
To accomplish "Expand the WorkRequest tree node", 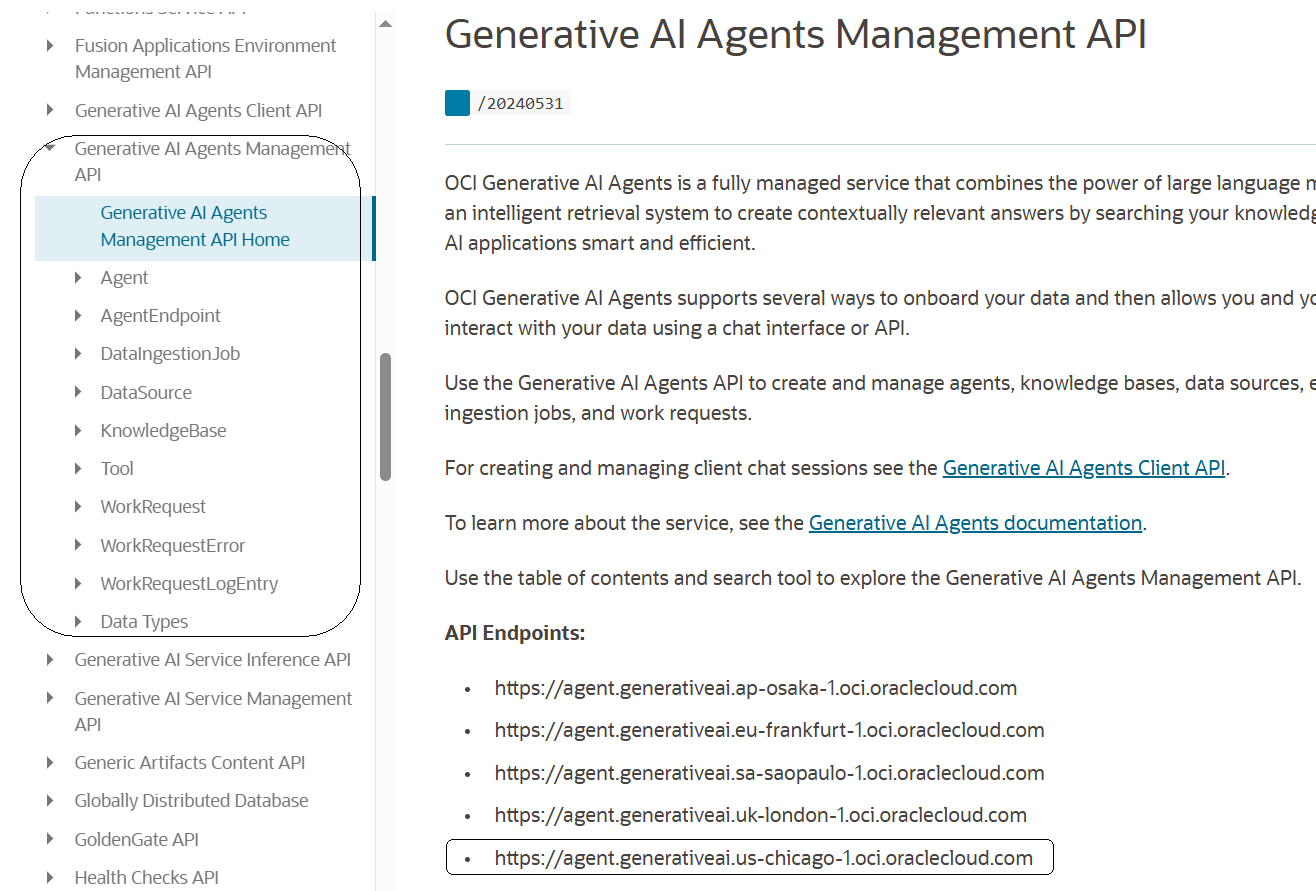I will click(x=78, y=507).
